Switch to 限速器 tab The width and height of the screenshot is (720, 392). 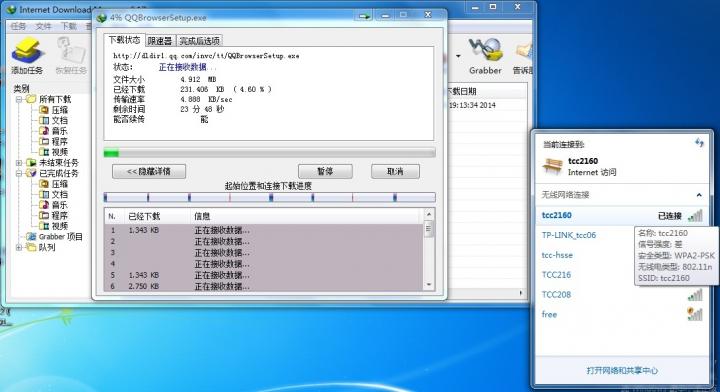160,41
